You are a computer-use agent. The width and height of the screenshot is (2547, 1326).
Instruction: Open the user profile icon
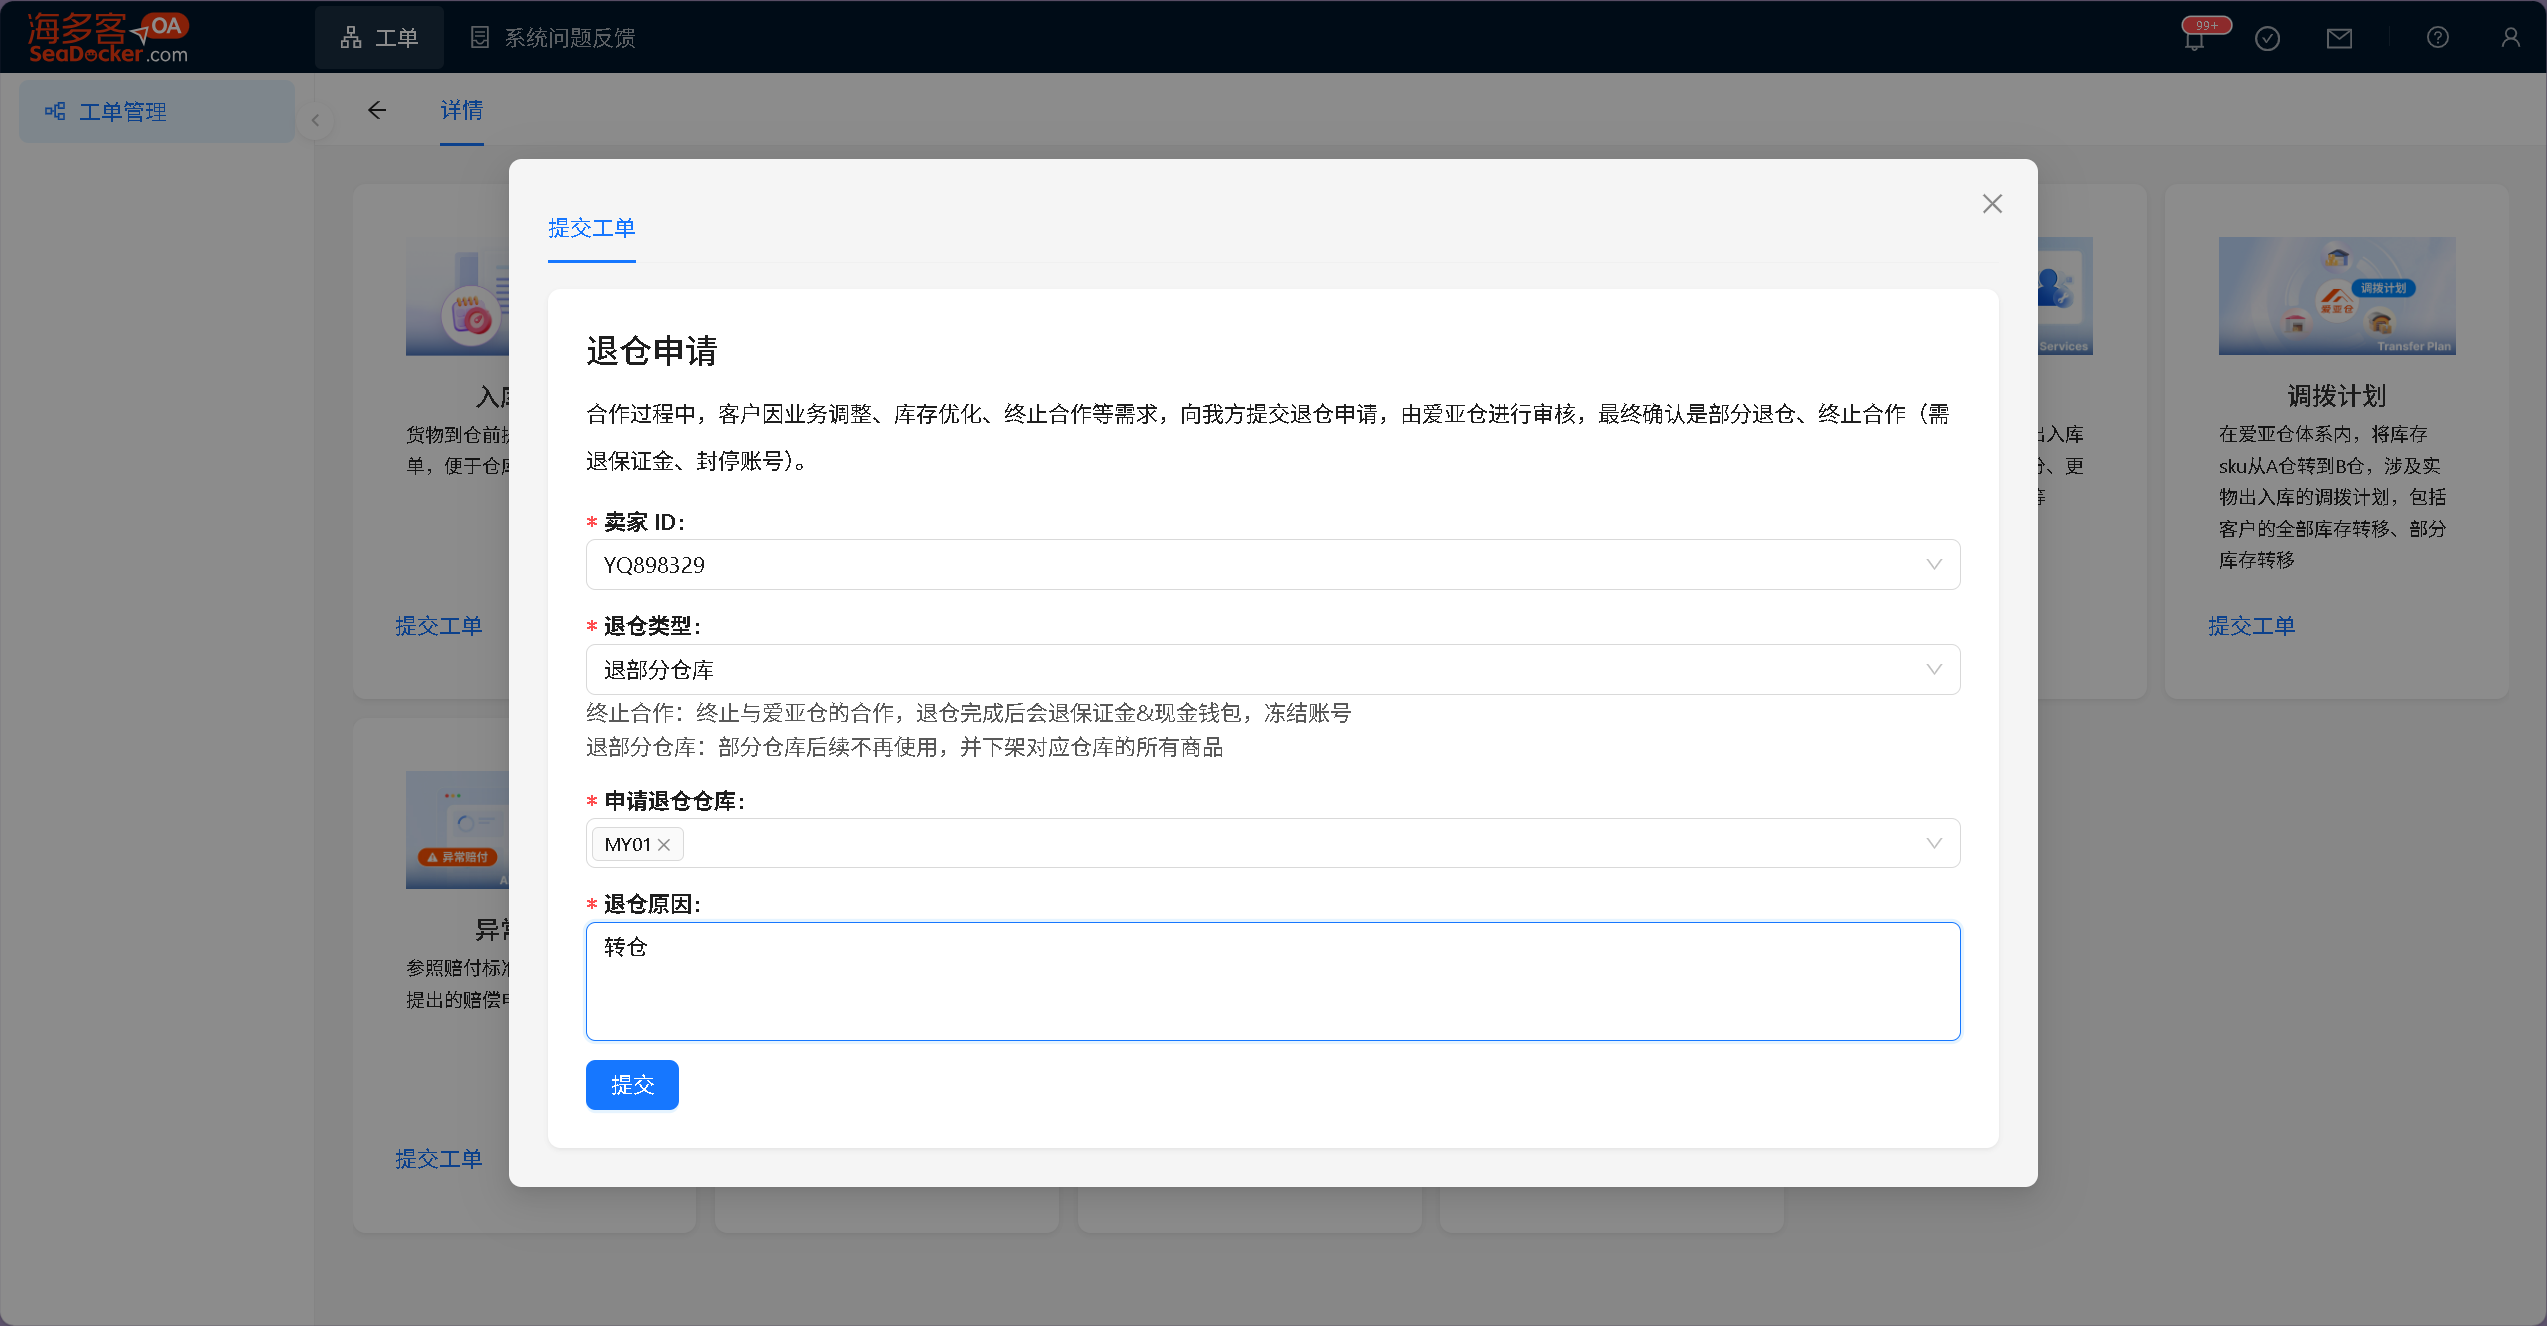2510,38
